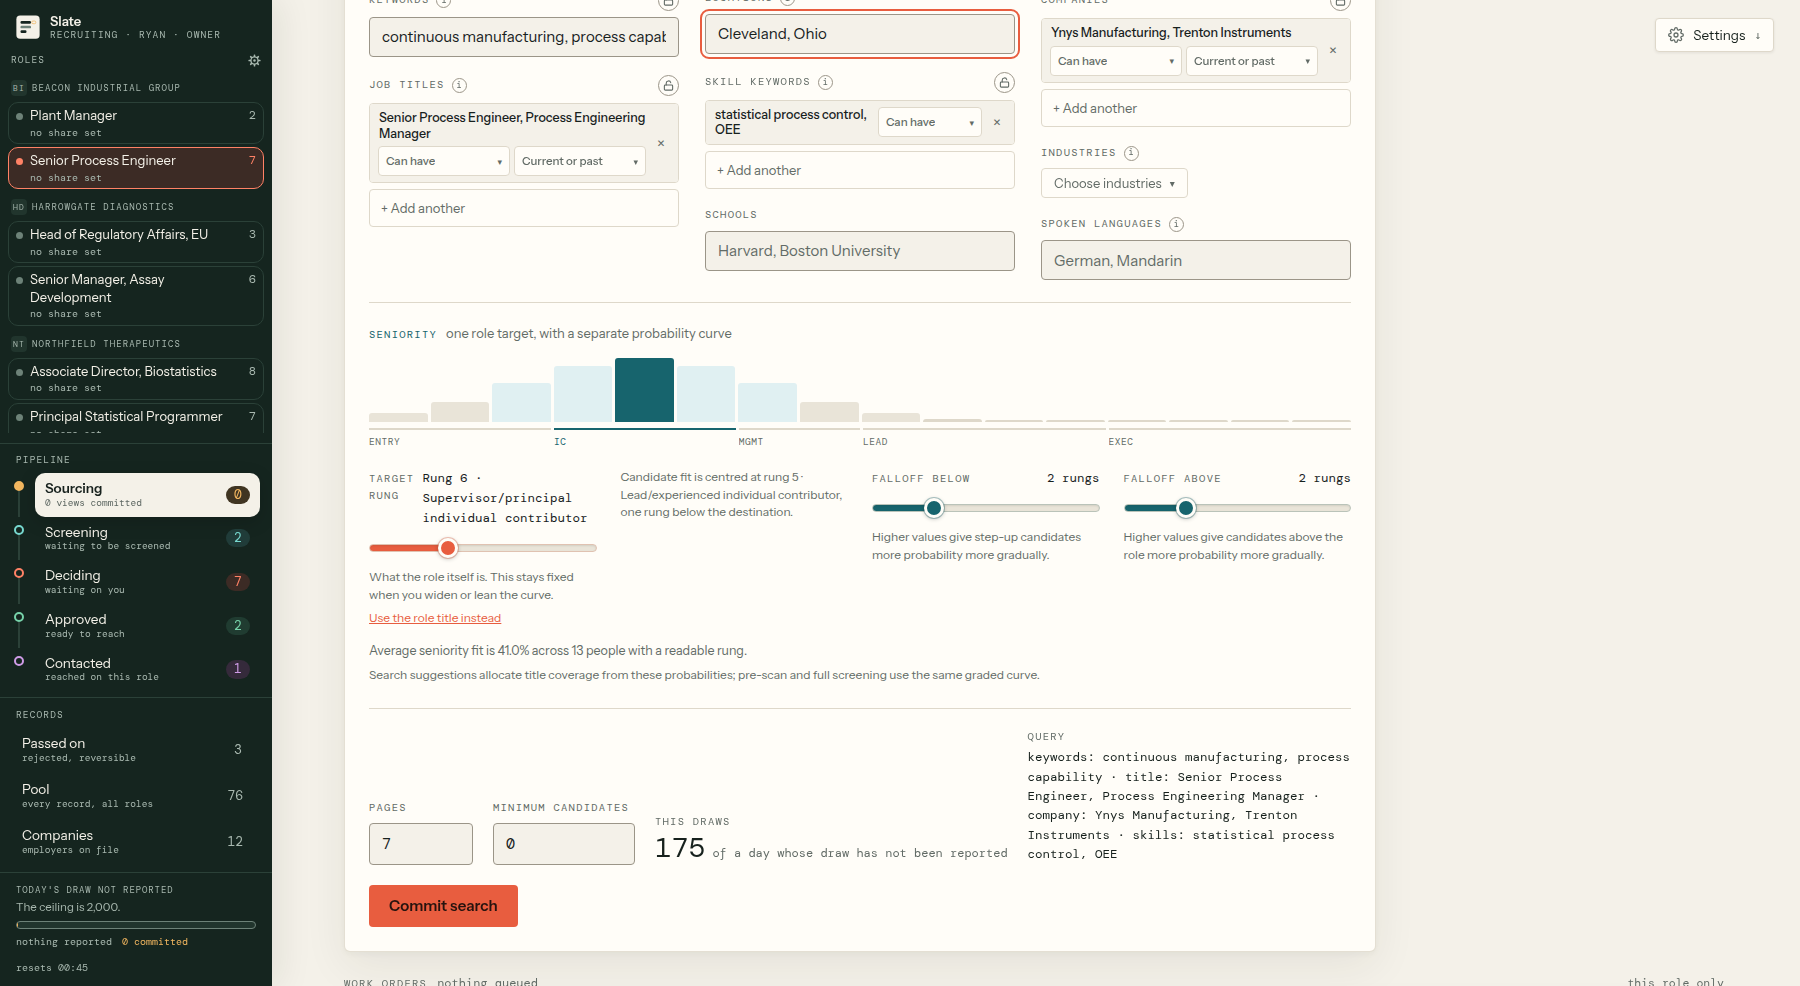Show the info icon next to Skill Keywords
This screenshot has height=986, width=1800.
(x=825, y=83)
